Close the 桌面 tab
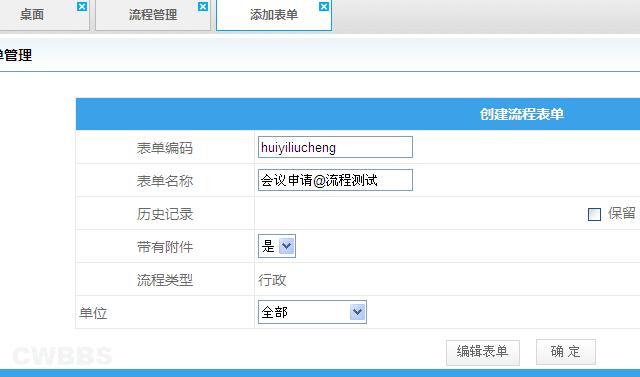This screenshot has height=377, width=640. tap(82, 7)
